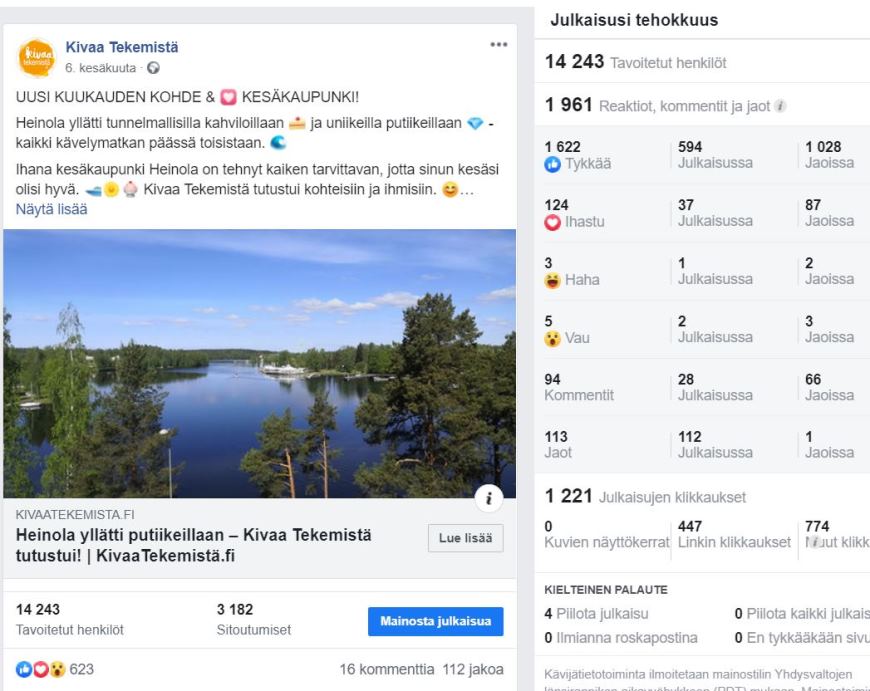This screenshot has height=691, width=870.
Task: Click the Kivaa Tekemistä page name
Action: tap(122, 47)
